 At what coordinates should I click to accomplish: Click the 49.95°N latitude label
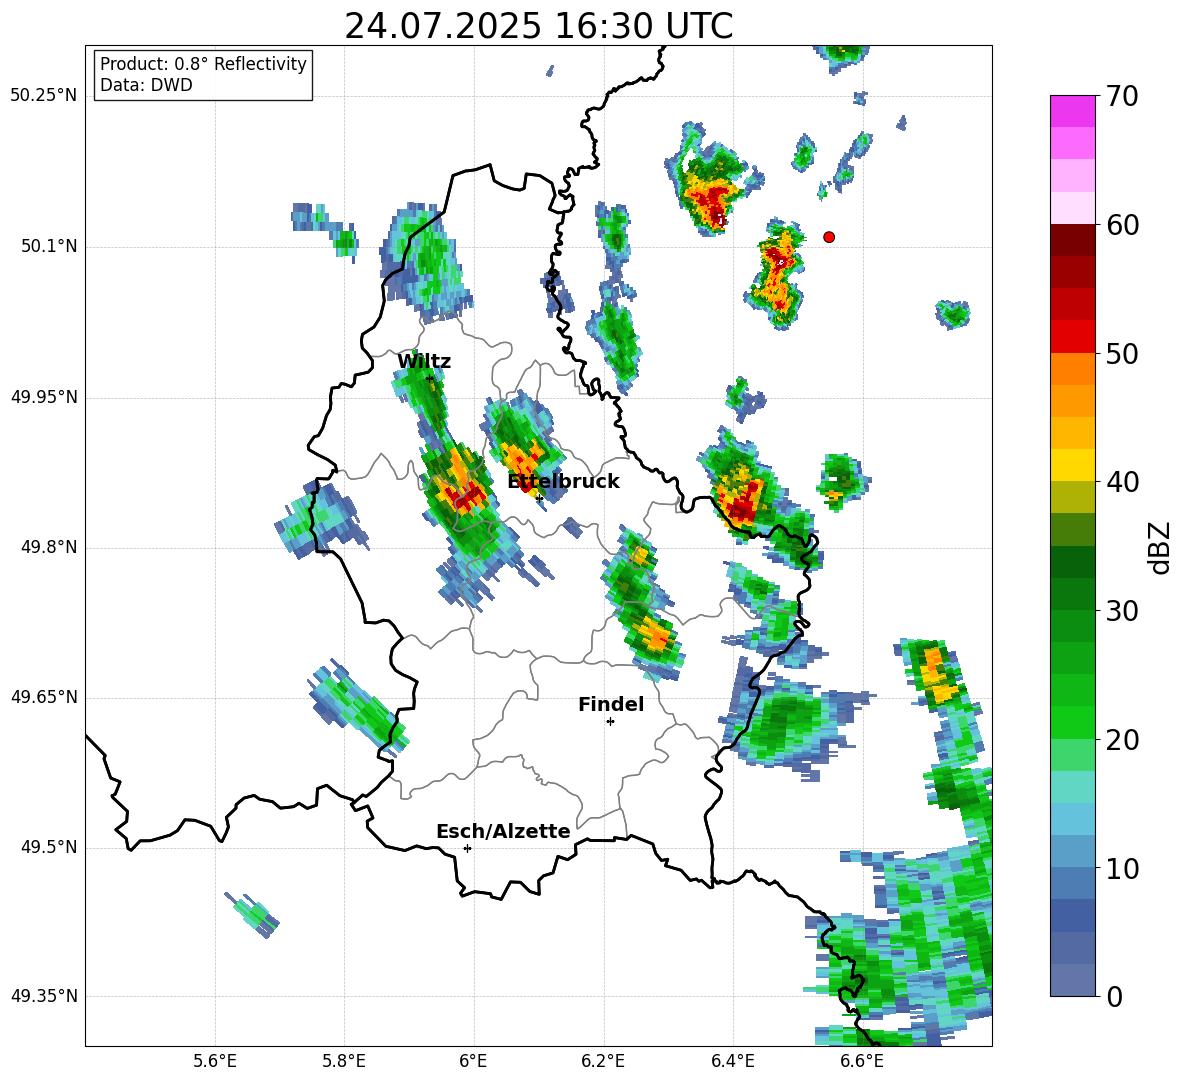click(44, 397)
